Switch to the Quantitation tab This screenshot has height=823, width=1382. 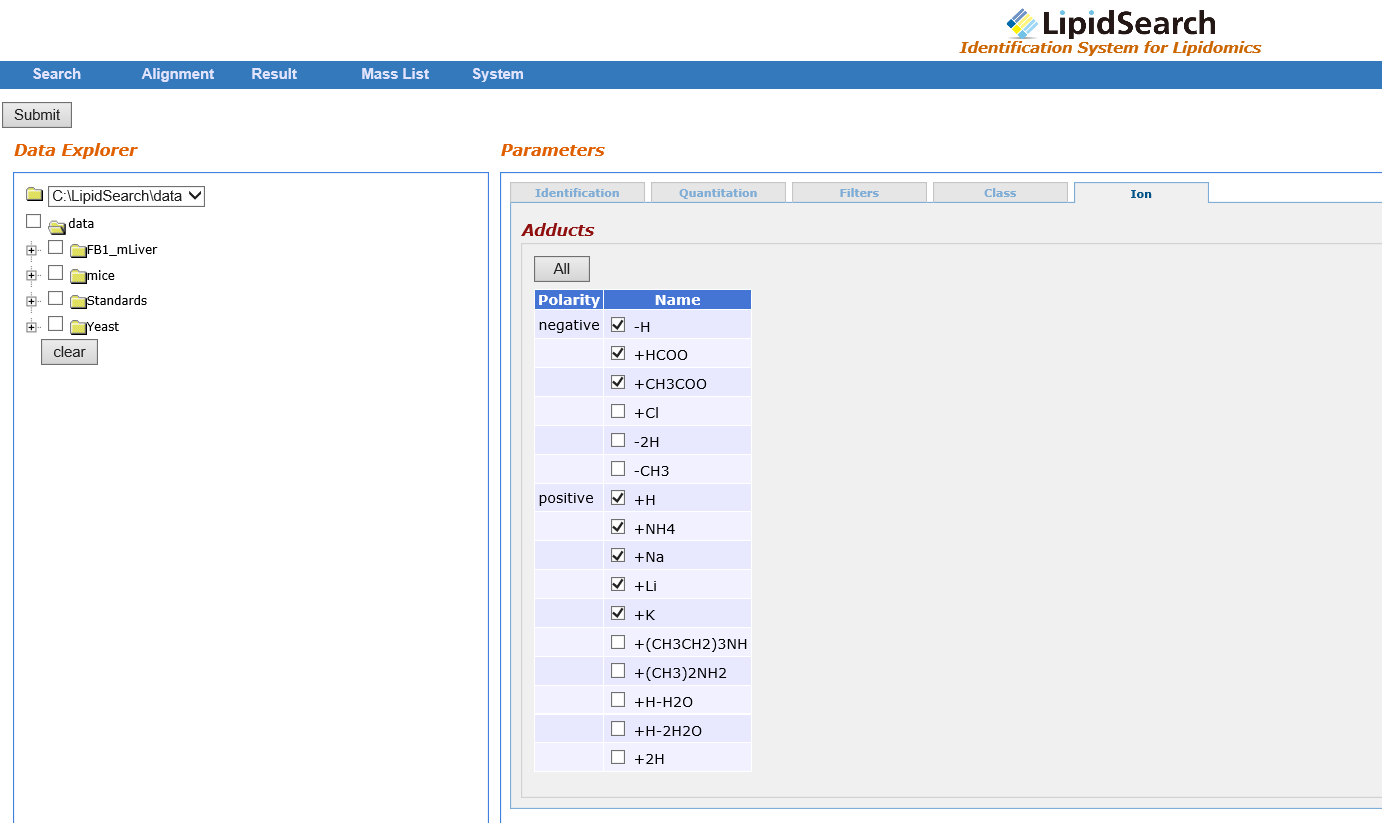(718, 193)
